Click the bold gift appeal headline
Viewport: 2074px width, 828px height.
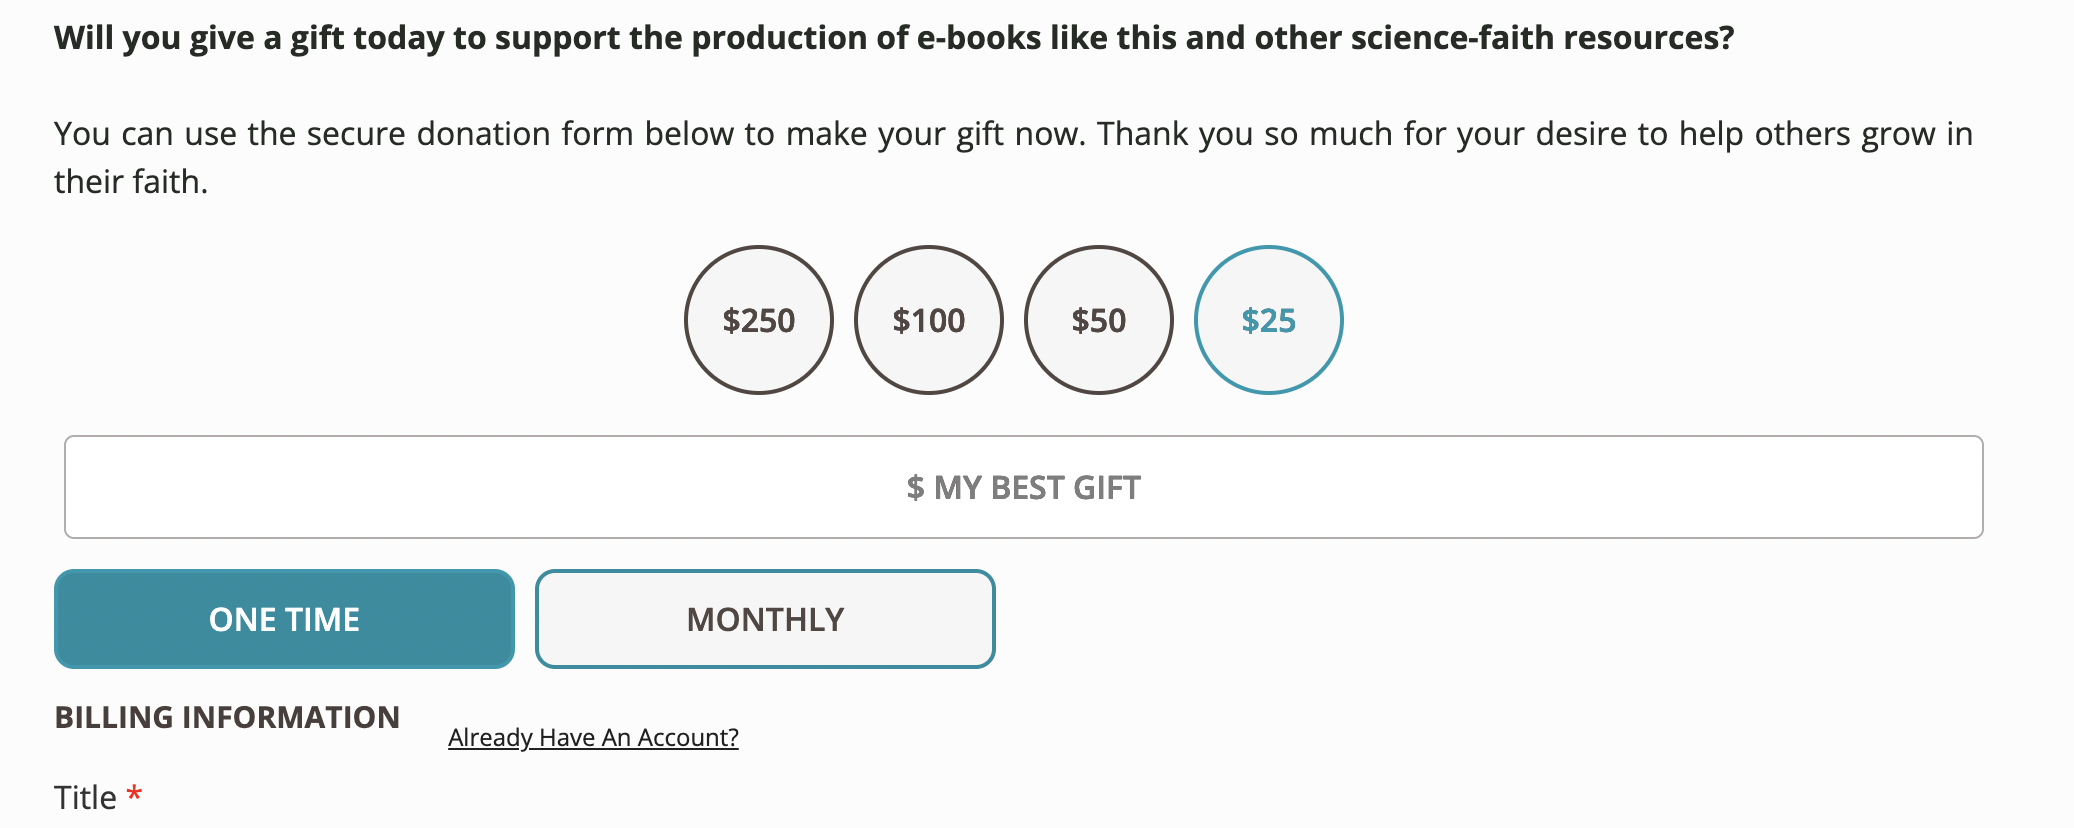tap(893, 38)
